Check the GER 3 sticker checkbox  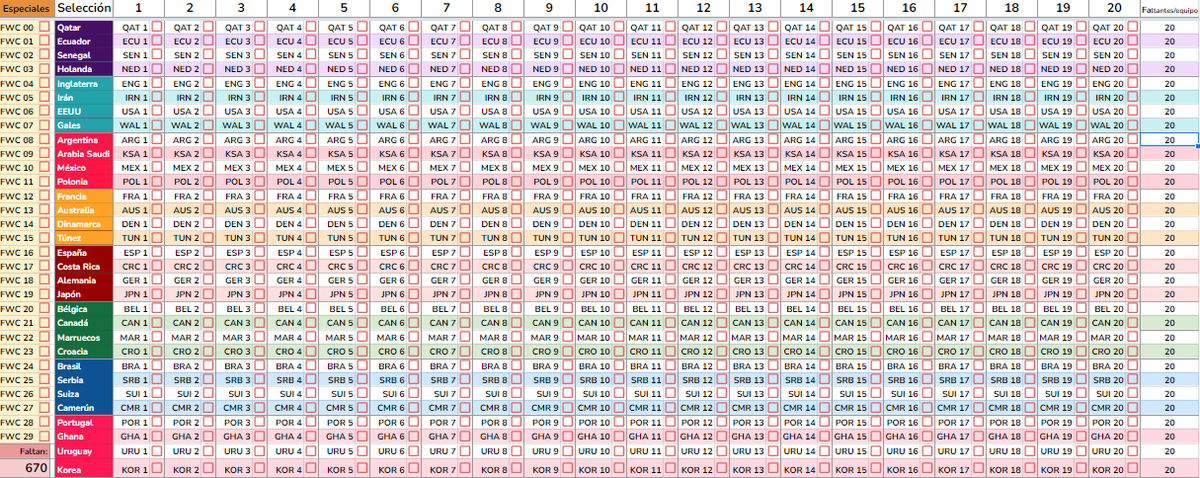tap(260, 281)
